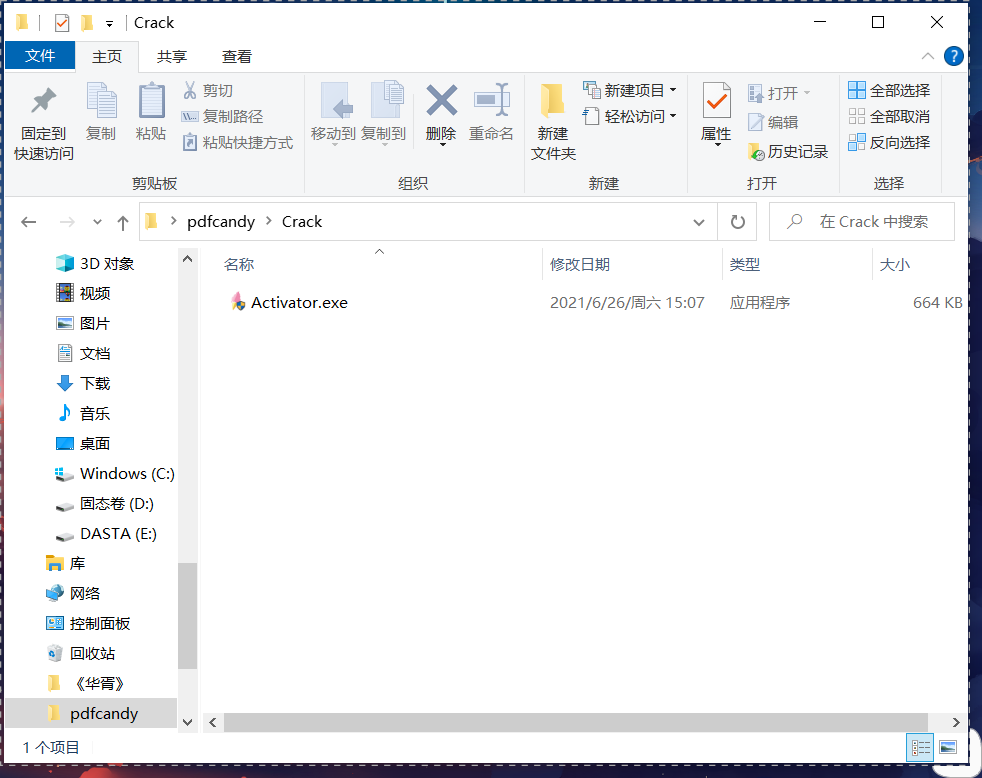Click Crack in the address breadcrumb
The width and height of the screenshot is (982, 778).
click(302, 222)
